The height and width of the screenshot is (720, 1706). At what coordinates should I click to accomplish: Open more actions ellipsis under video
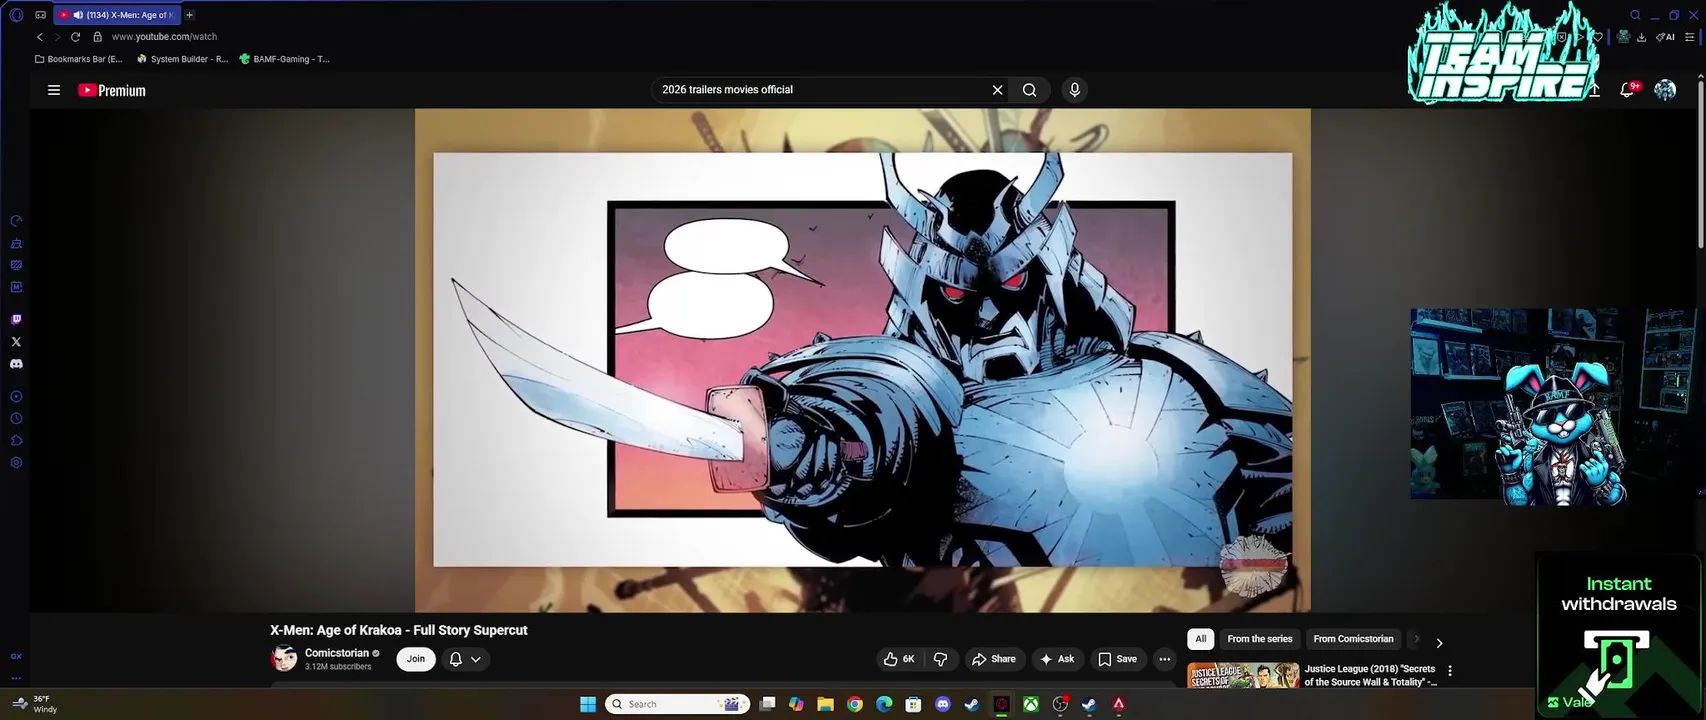point(1164,659)
